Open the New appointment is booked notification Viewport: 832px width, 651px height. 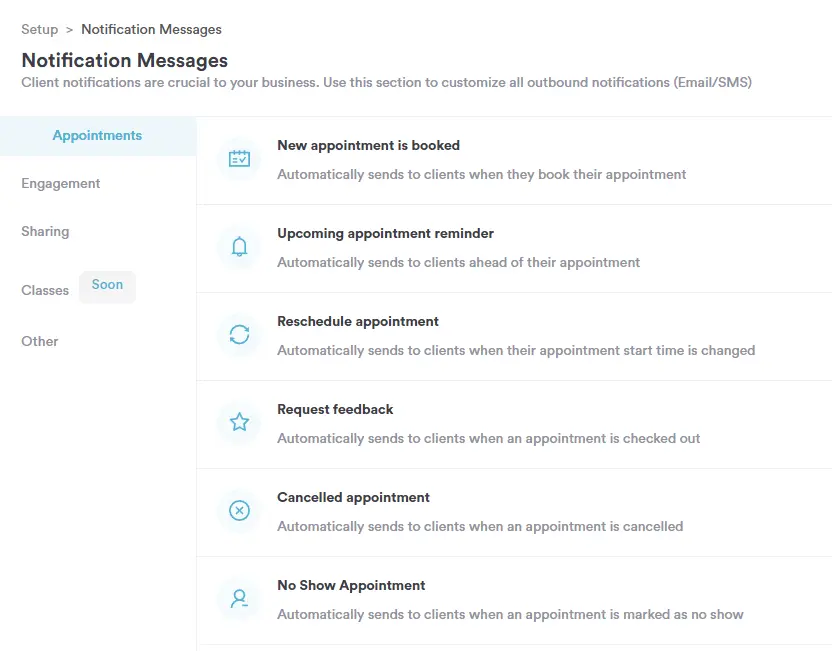click(x=369, y=145)
